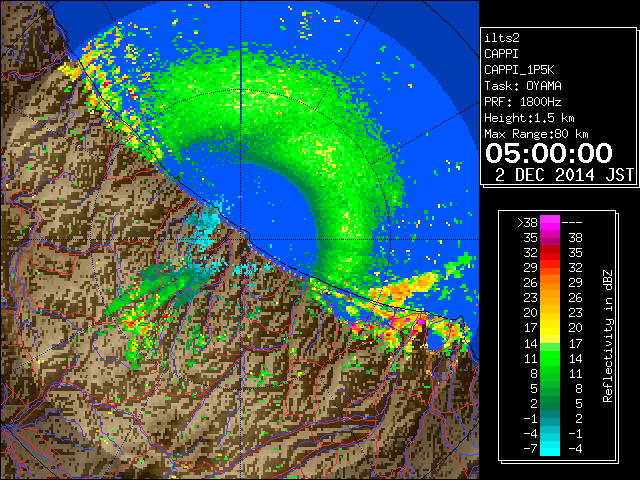Screen dimensions: 640x480
Task: Click the 'CAPPI' line in info box
Action: tap(501, 54)
